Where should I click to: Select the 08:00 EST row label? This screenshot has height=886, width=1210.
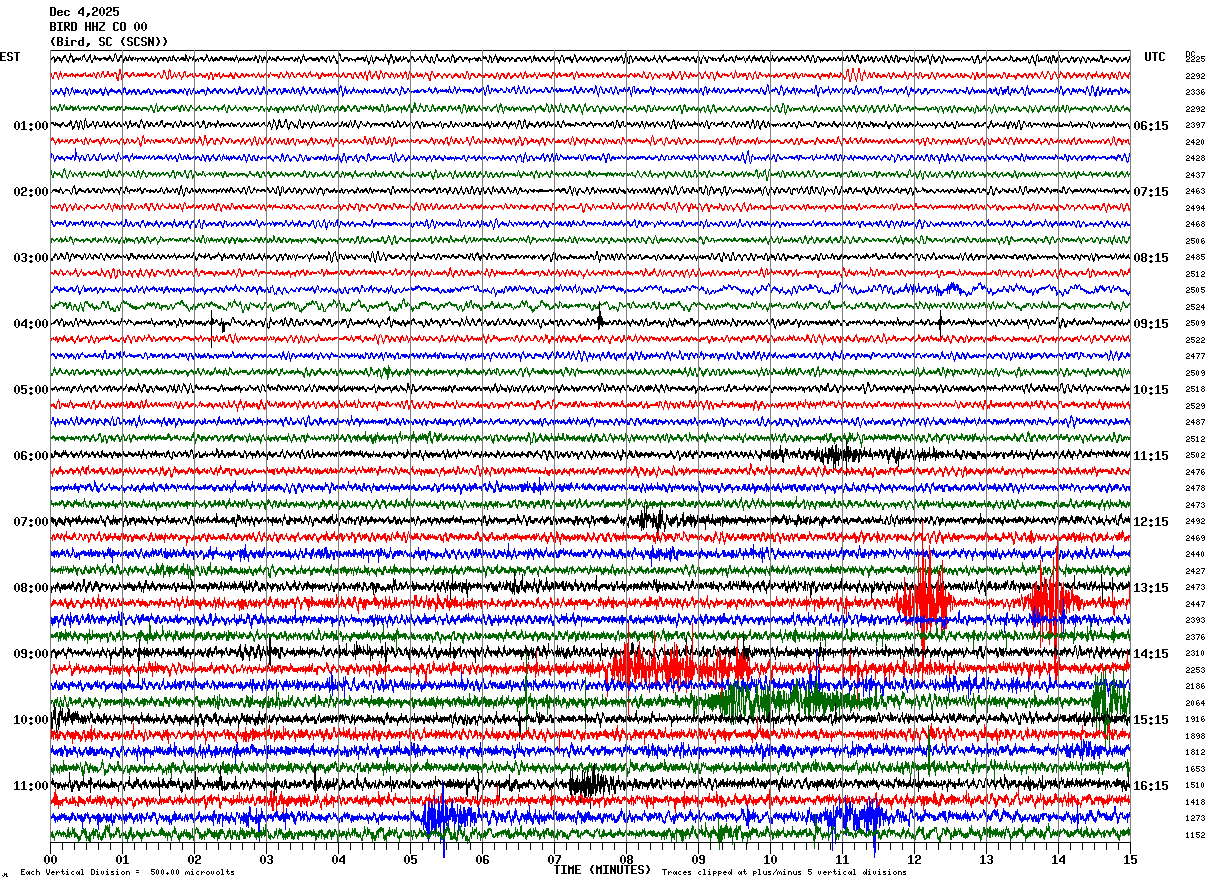point(31,588)
